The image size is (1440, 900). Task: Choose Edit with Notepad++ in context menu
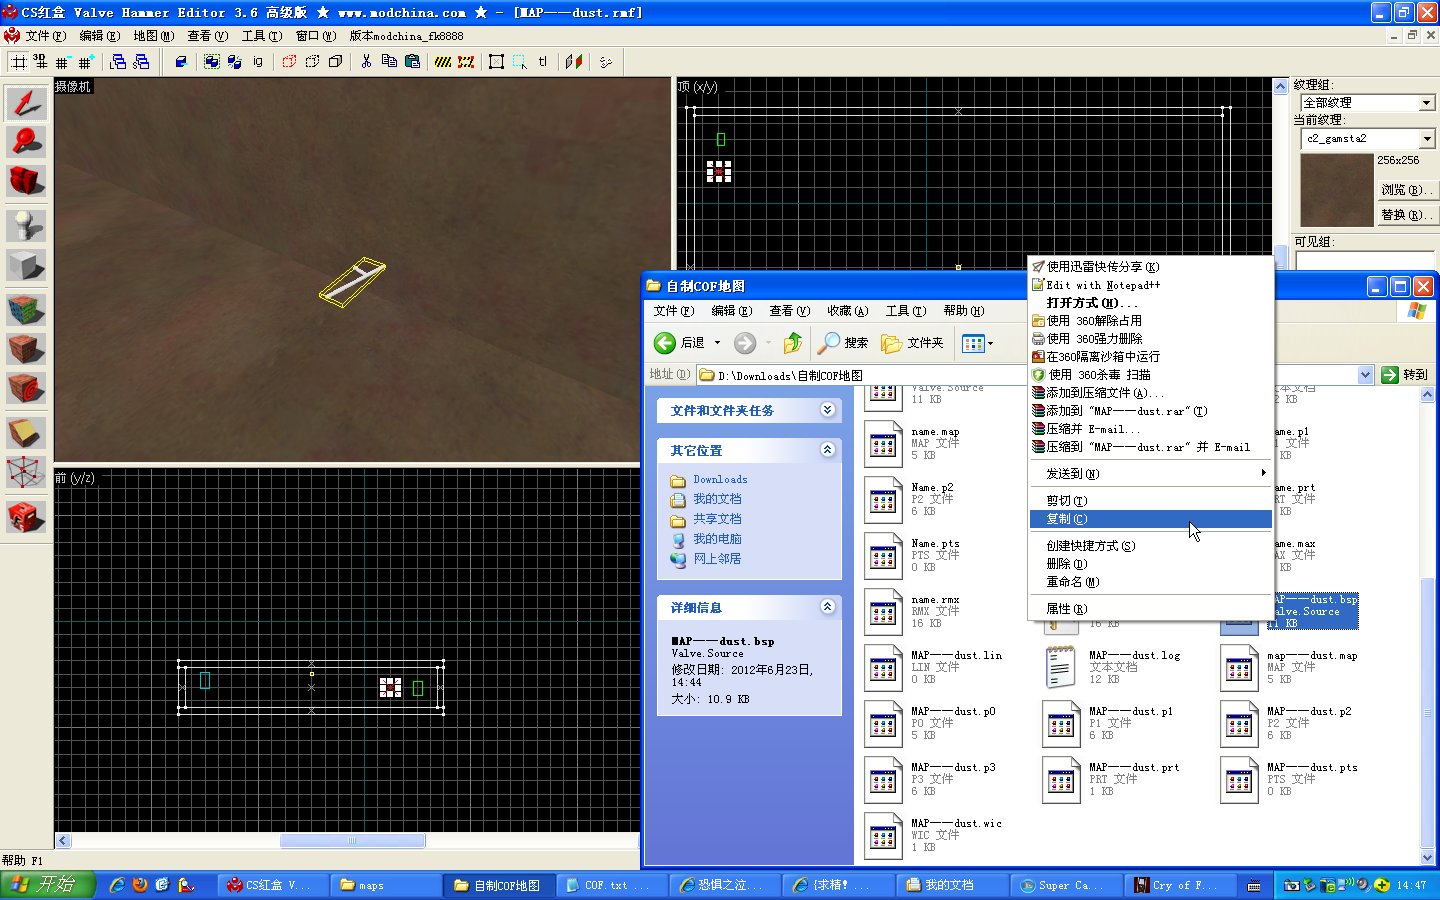(1150, 285)
